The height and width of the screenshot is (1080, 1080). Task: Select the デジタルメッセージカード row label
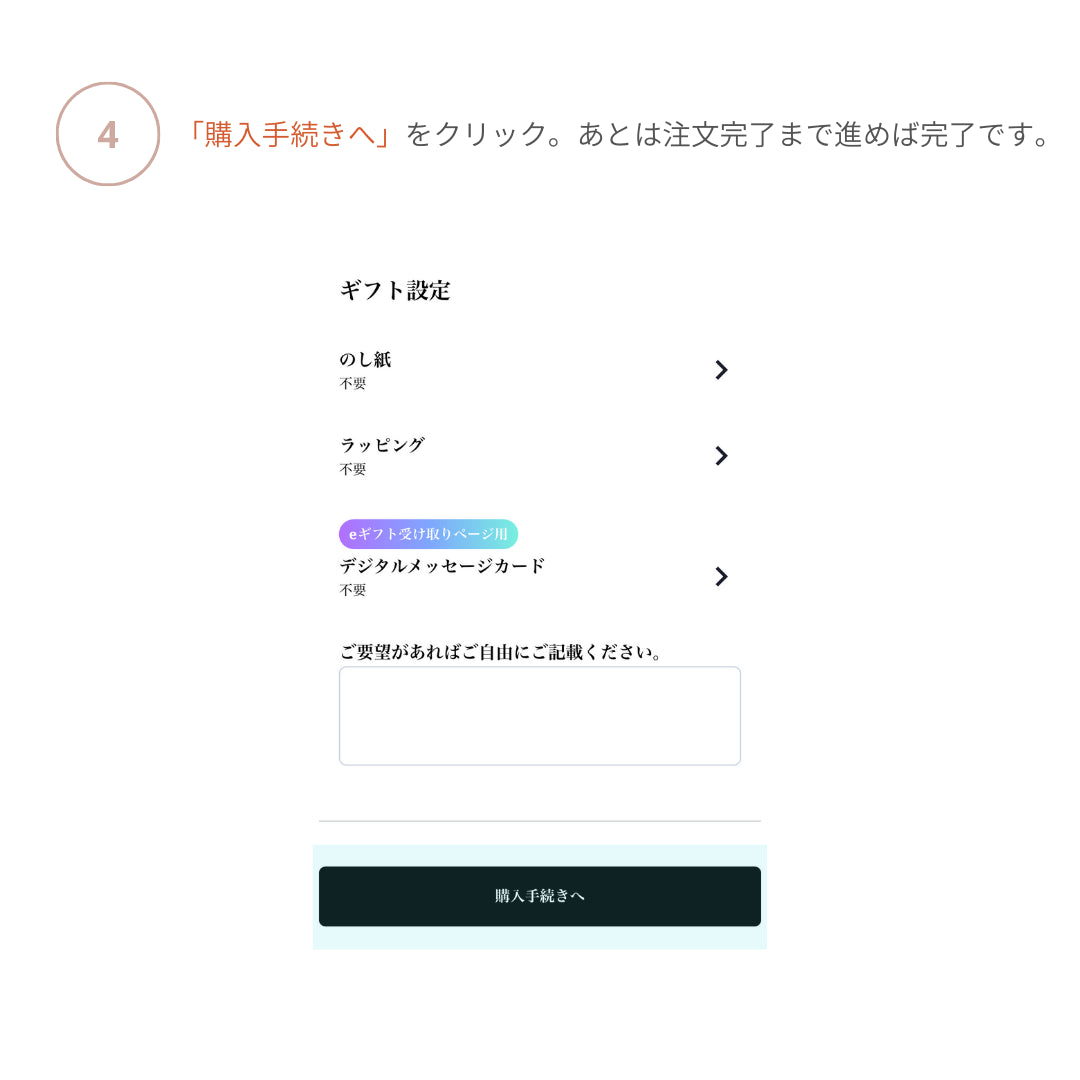pyautogui.click(x=442, y=566)
